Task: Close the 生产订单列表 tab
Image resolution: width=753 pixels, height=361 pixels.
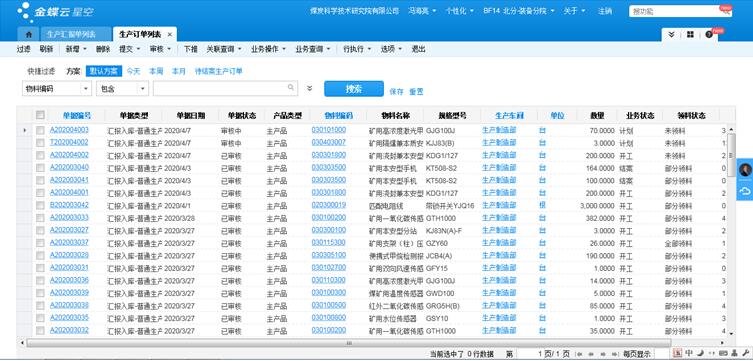Action: pyautogui.click(x=170, y=35)
